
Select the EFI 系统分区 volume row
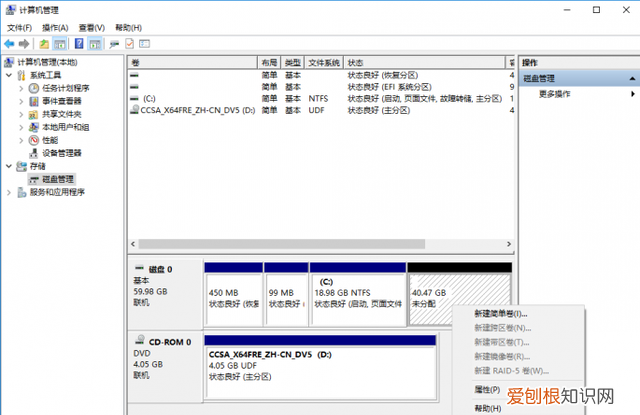[321, 87]
